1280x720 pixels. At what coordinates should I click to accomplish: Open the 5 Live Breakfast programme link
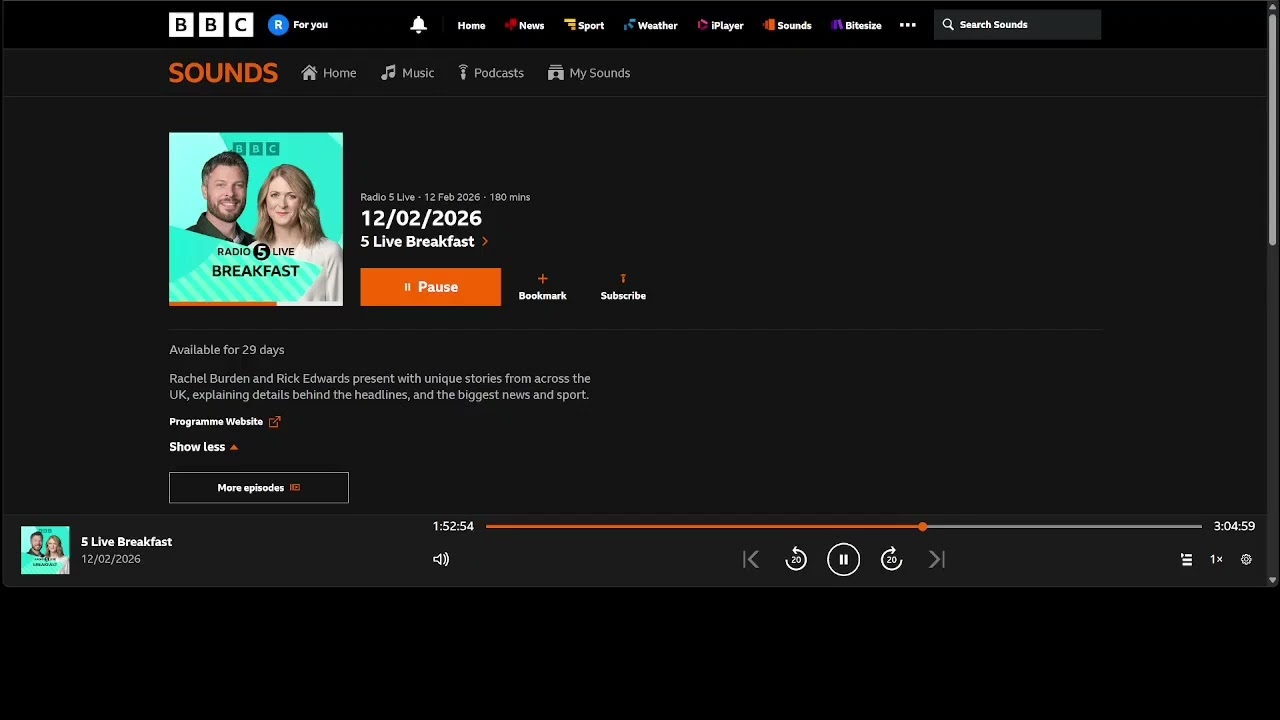tap(424, 242)
